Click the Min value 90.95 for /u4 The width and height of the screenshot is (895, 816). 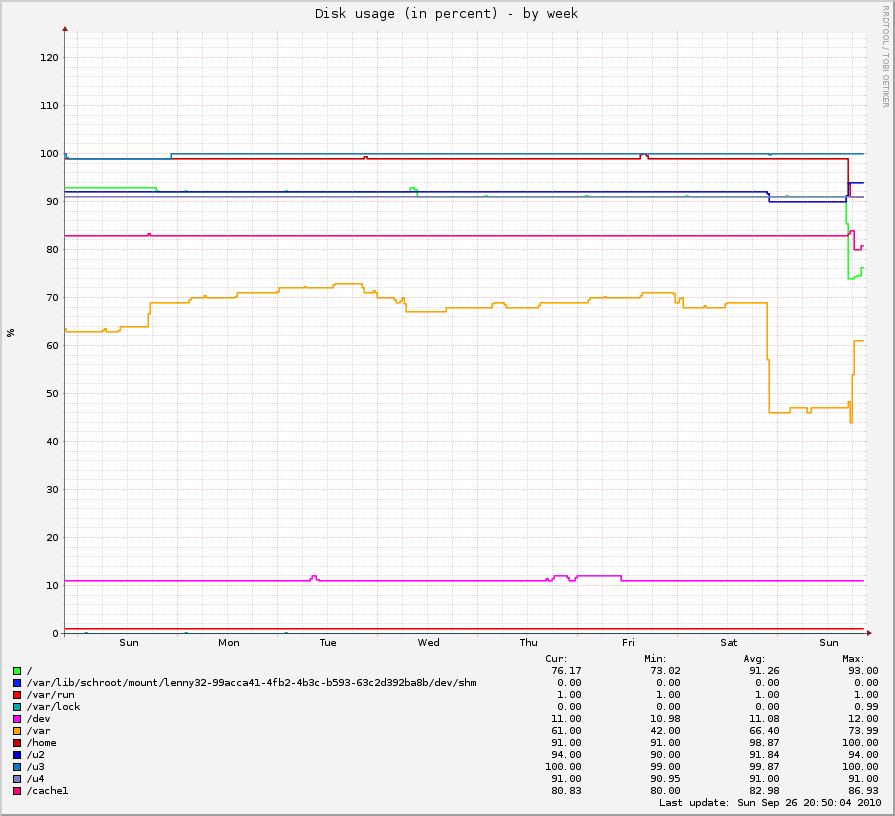pos(665,779)
